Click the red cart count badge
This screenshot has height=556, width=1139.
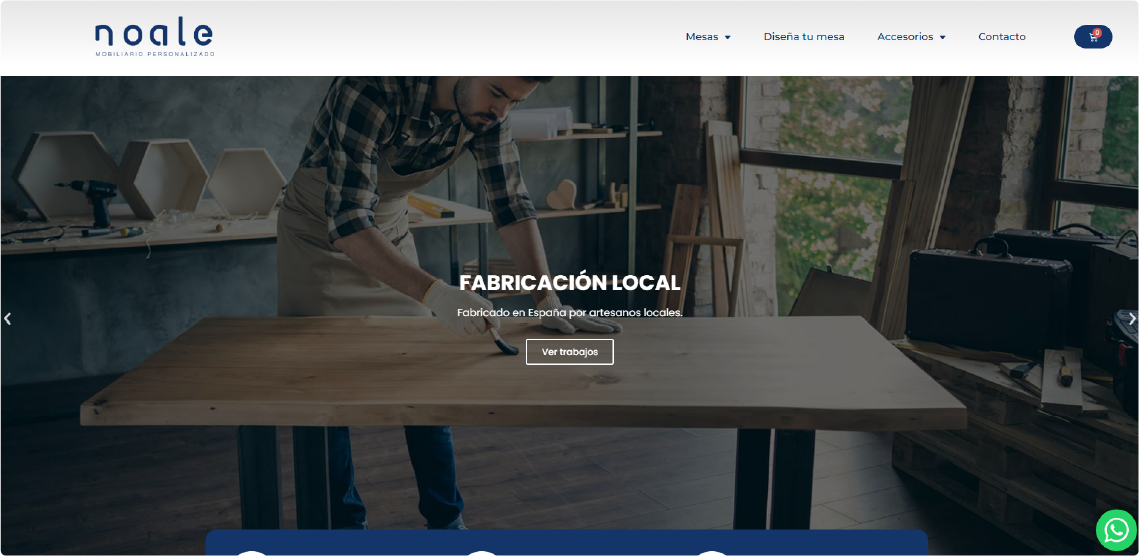pos(1097,32)
